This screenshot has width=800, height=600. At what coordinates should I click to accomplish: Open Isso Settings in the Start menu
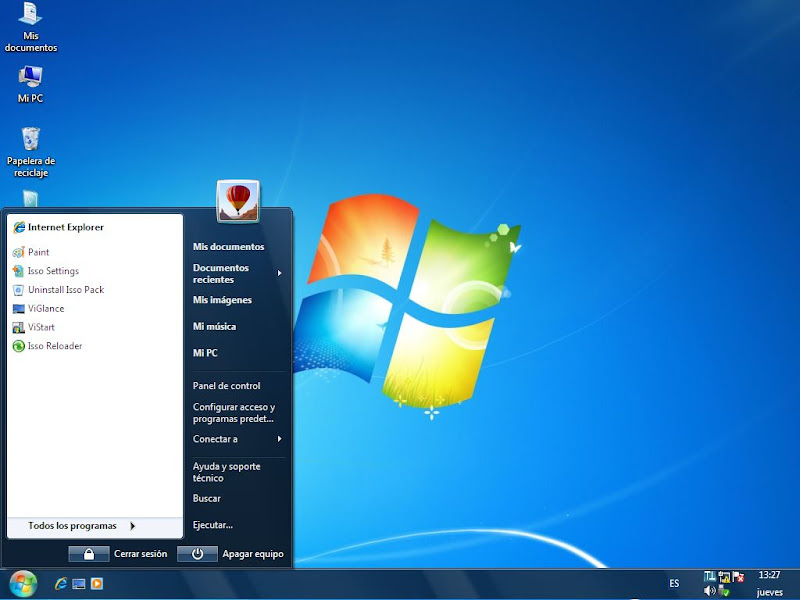46,271
